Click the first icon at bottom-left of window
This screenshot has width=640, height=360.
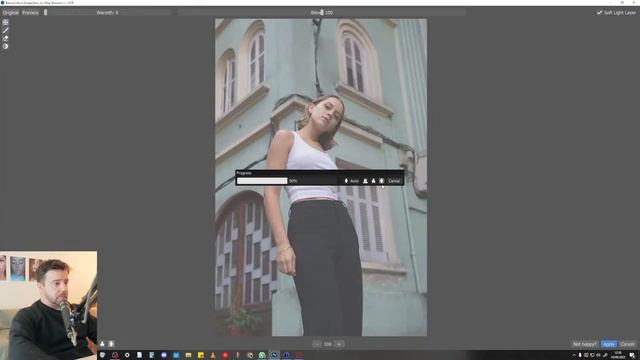[x=102, y=344]
